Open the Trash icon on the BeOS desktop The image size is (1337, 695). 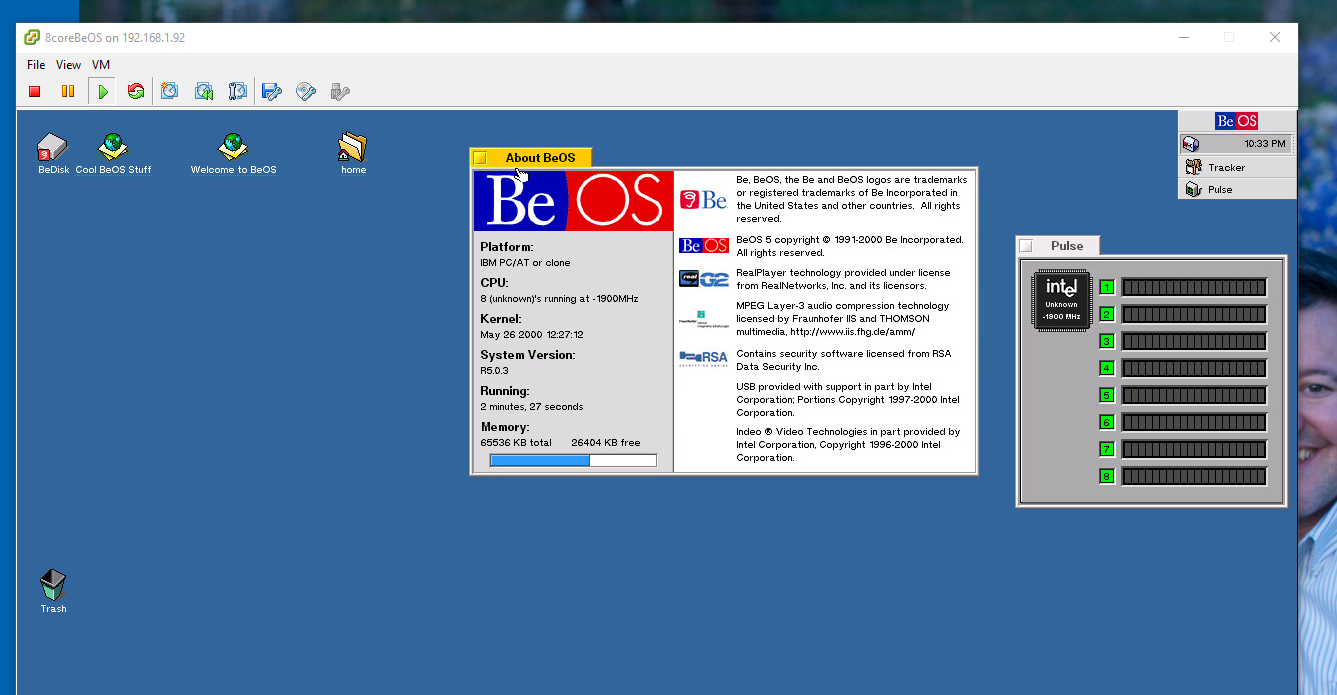pyautogui.click(x=52, y=587)
